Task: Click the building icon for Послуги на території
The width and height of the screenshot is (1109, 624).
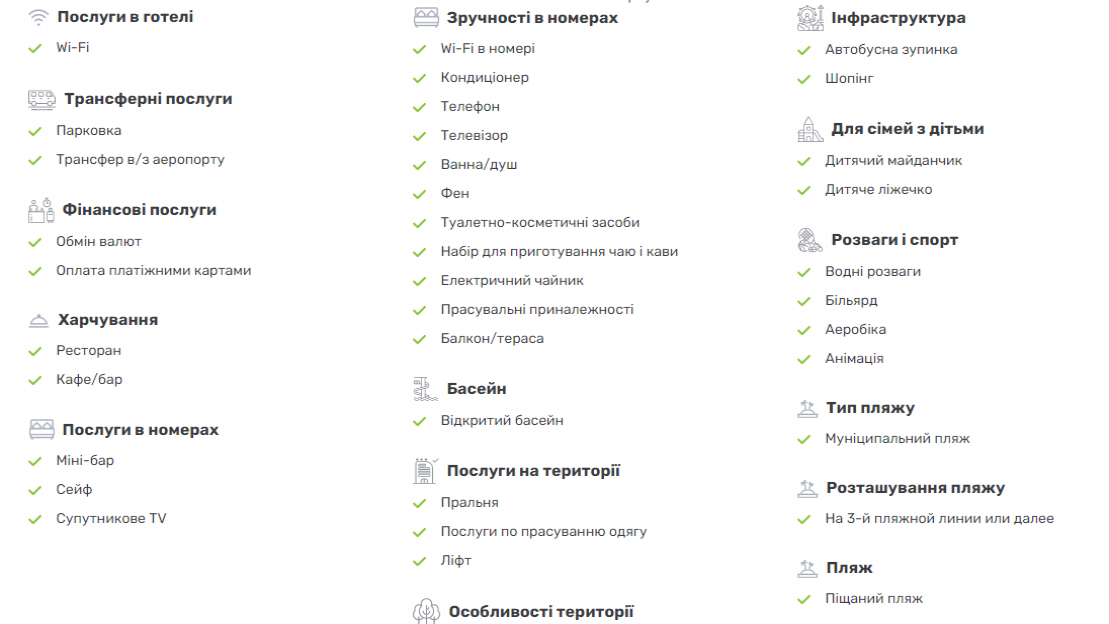Action: [x=425, y=471]
